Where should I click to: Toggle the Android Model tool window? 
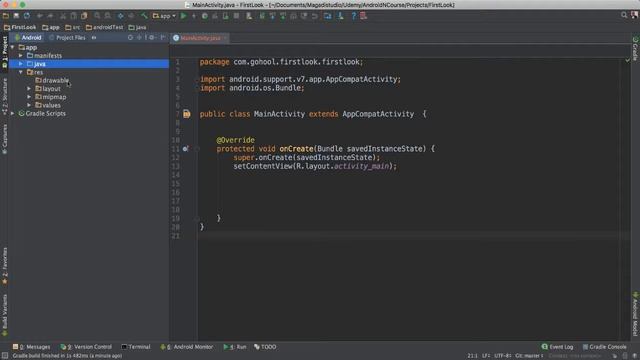[x=635, y=314]
